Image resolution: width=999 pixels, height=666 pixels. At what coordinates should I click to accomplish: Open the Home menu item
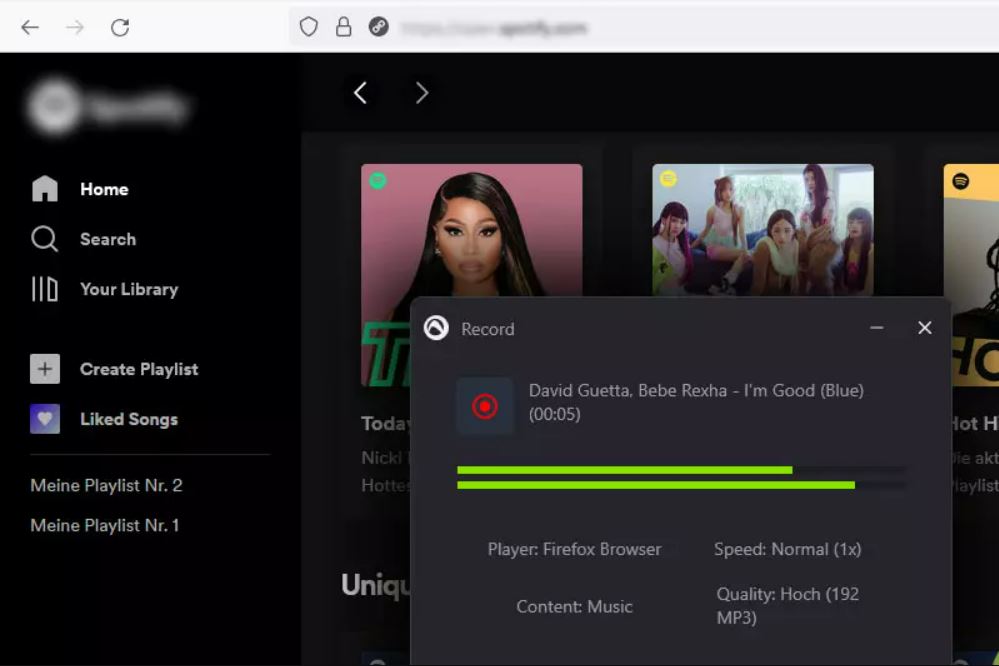(x=104, y=189)
